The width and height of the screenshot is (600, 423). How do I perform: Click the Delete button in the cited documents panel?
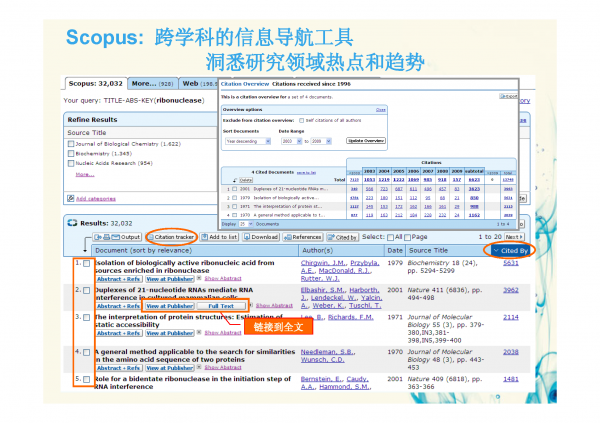point(245,180)
